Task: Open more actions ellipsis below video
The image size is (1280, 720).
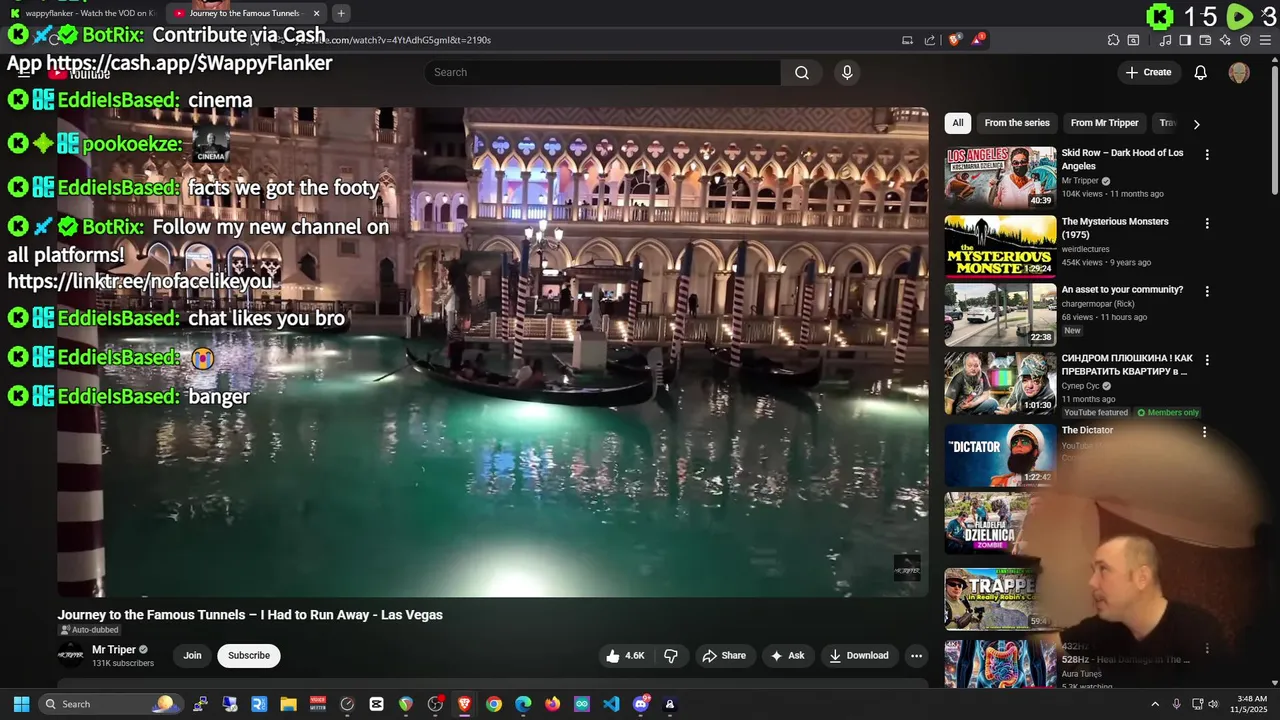Action: click(x=916, y=656)
